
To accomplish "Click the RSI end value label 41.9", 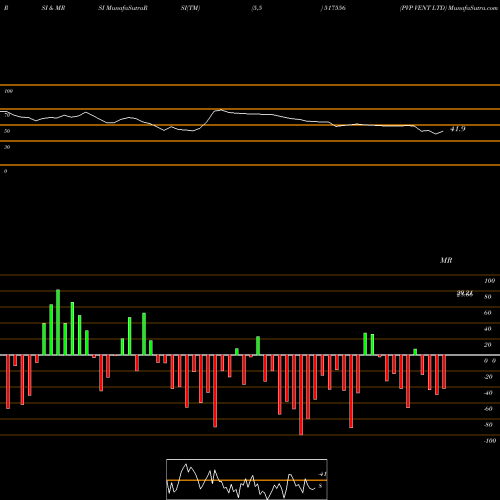I will (x=458, y=129).
